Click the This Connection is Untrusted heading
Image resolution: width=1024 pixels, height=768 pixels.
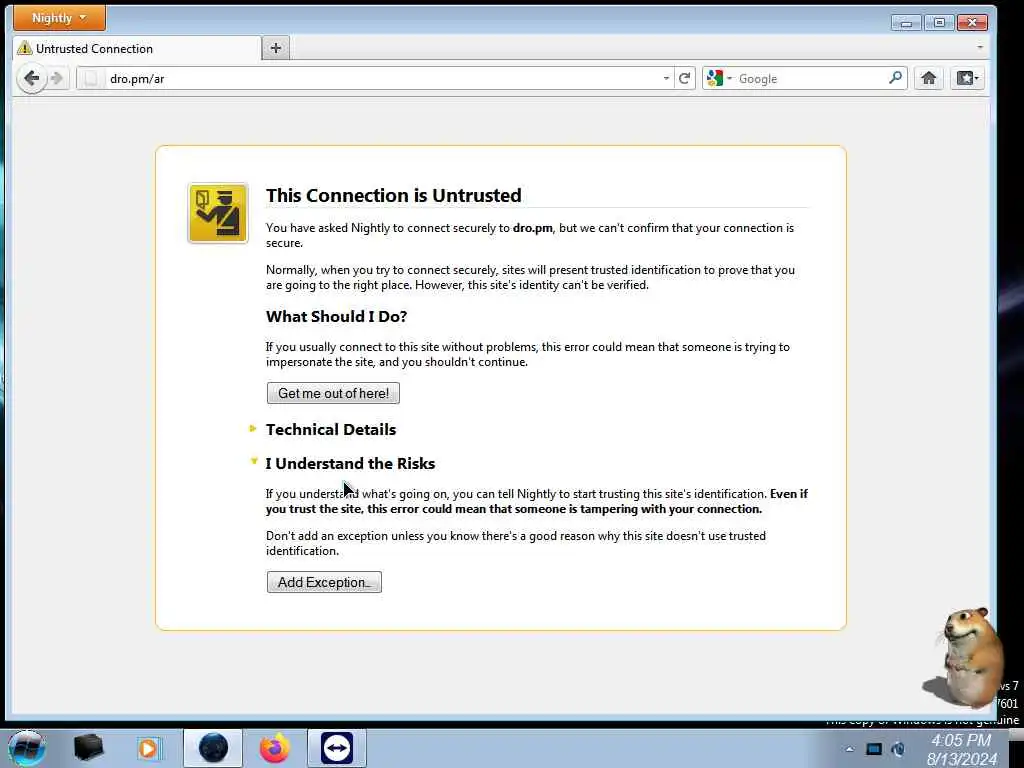coord(393,195)
